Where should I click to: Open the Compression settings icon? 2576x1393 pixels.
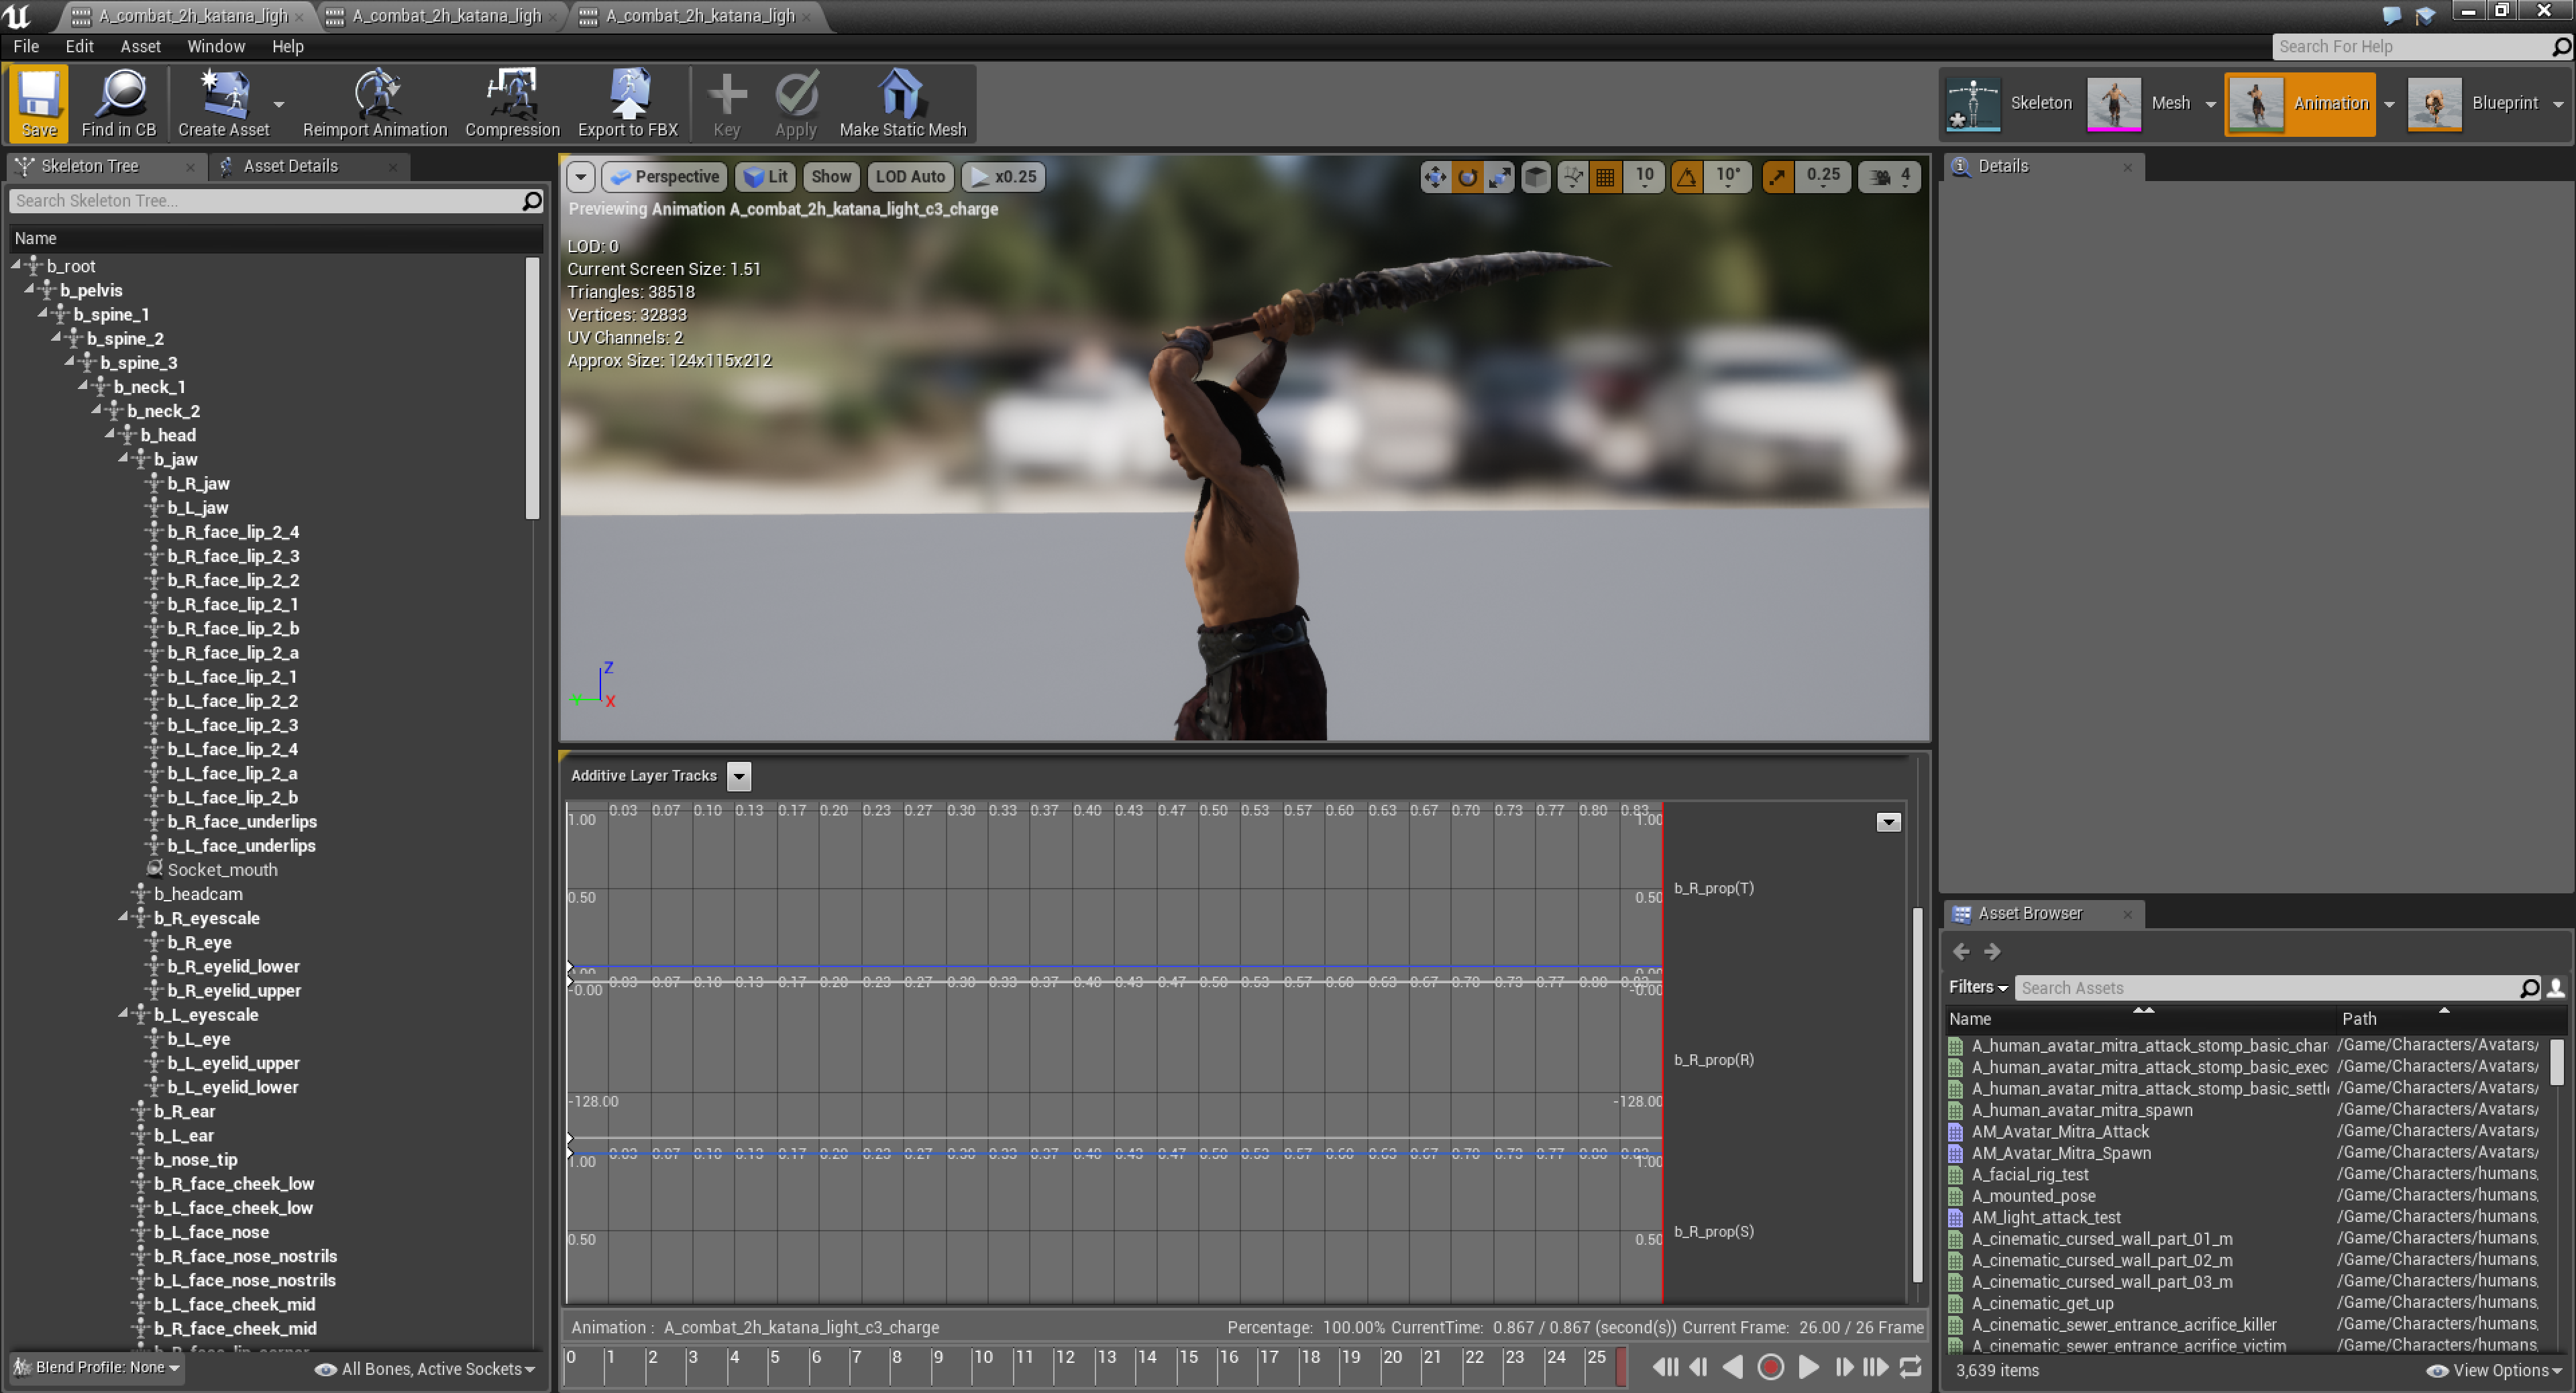[512, 102]
